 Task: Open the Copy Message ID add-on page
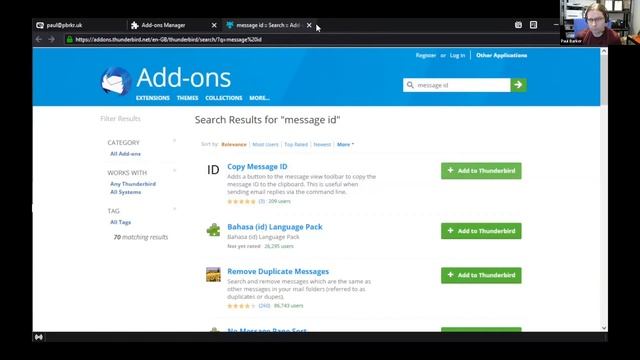click(257, 167)
